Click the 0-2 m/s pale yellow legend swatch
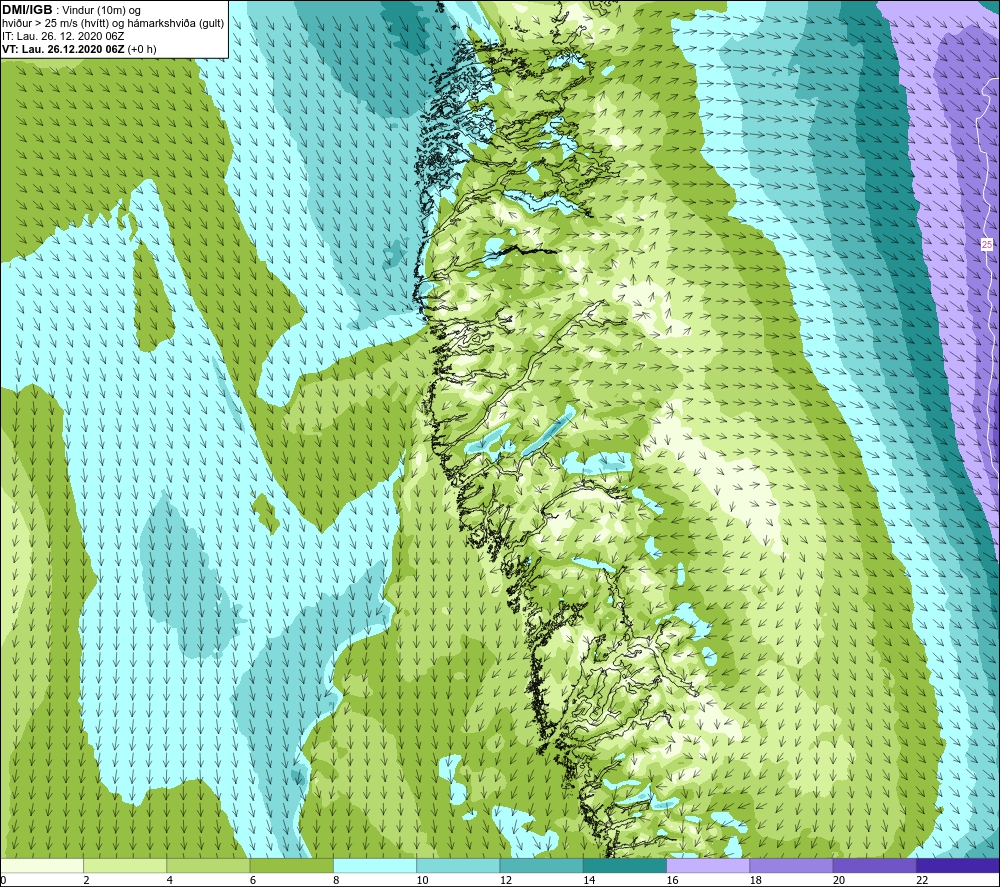Screen dimensions: 1000x887 pyautogui.click(x=42, y=865)
